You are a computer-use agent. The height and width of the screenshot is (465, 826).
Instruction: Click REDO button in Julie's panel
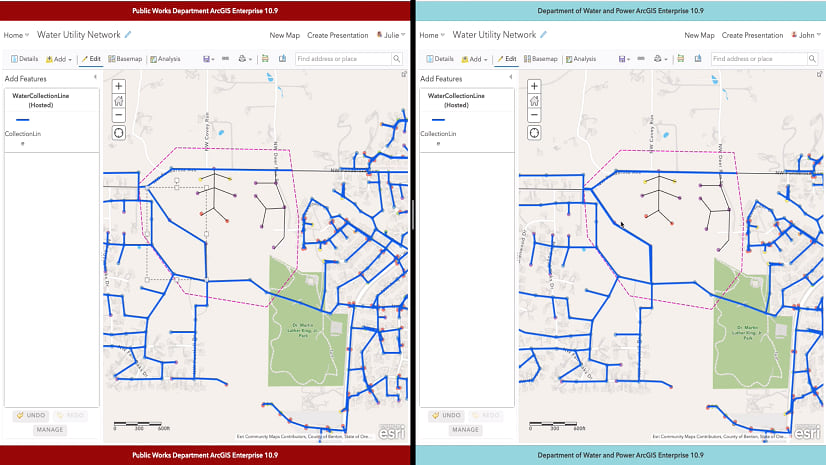point(70,415)
